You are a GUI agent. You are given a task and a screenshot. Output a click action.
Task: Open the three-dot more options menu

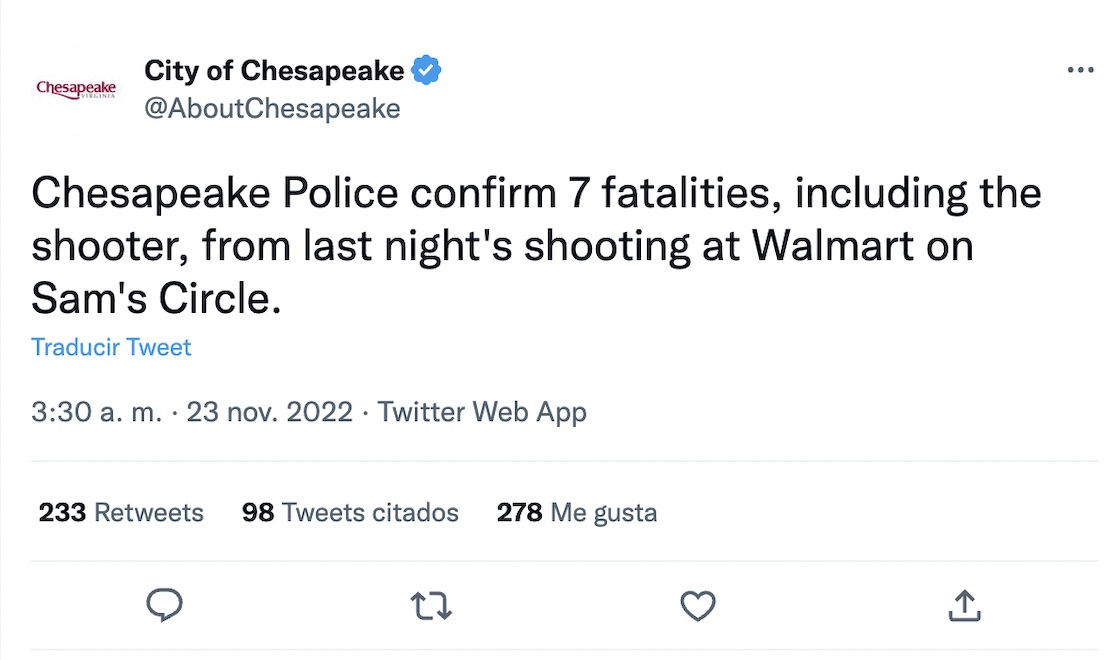pos(1081,71)
